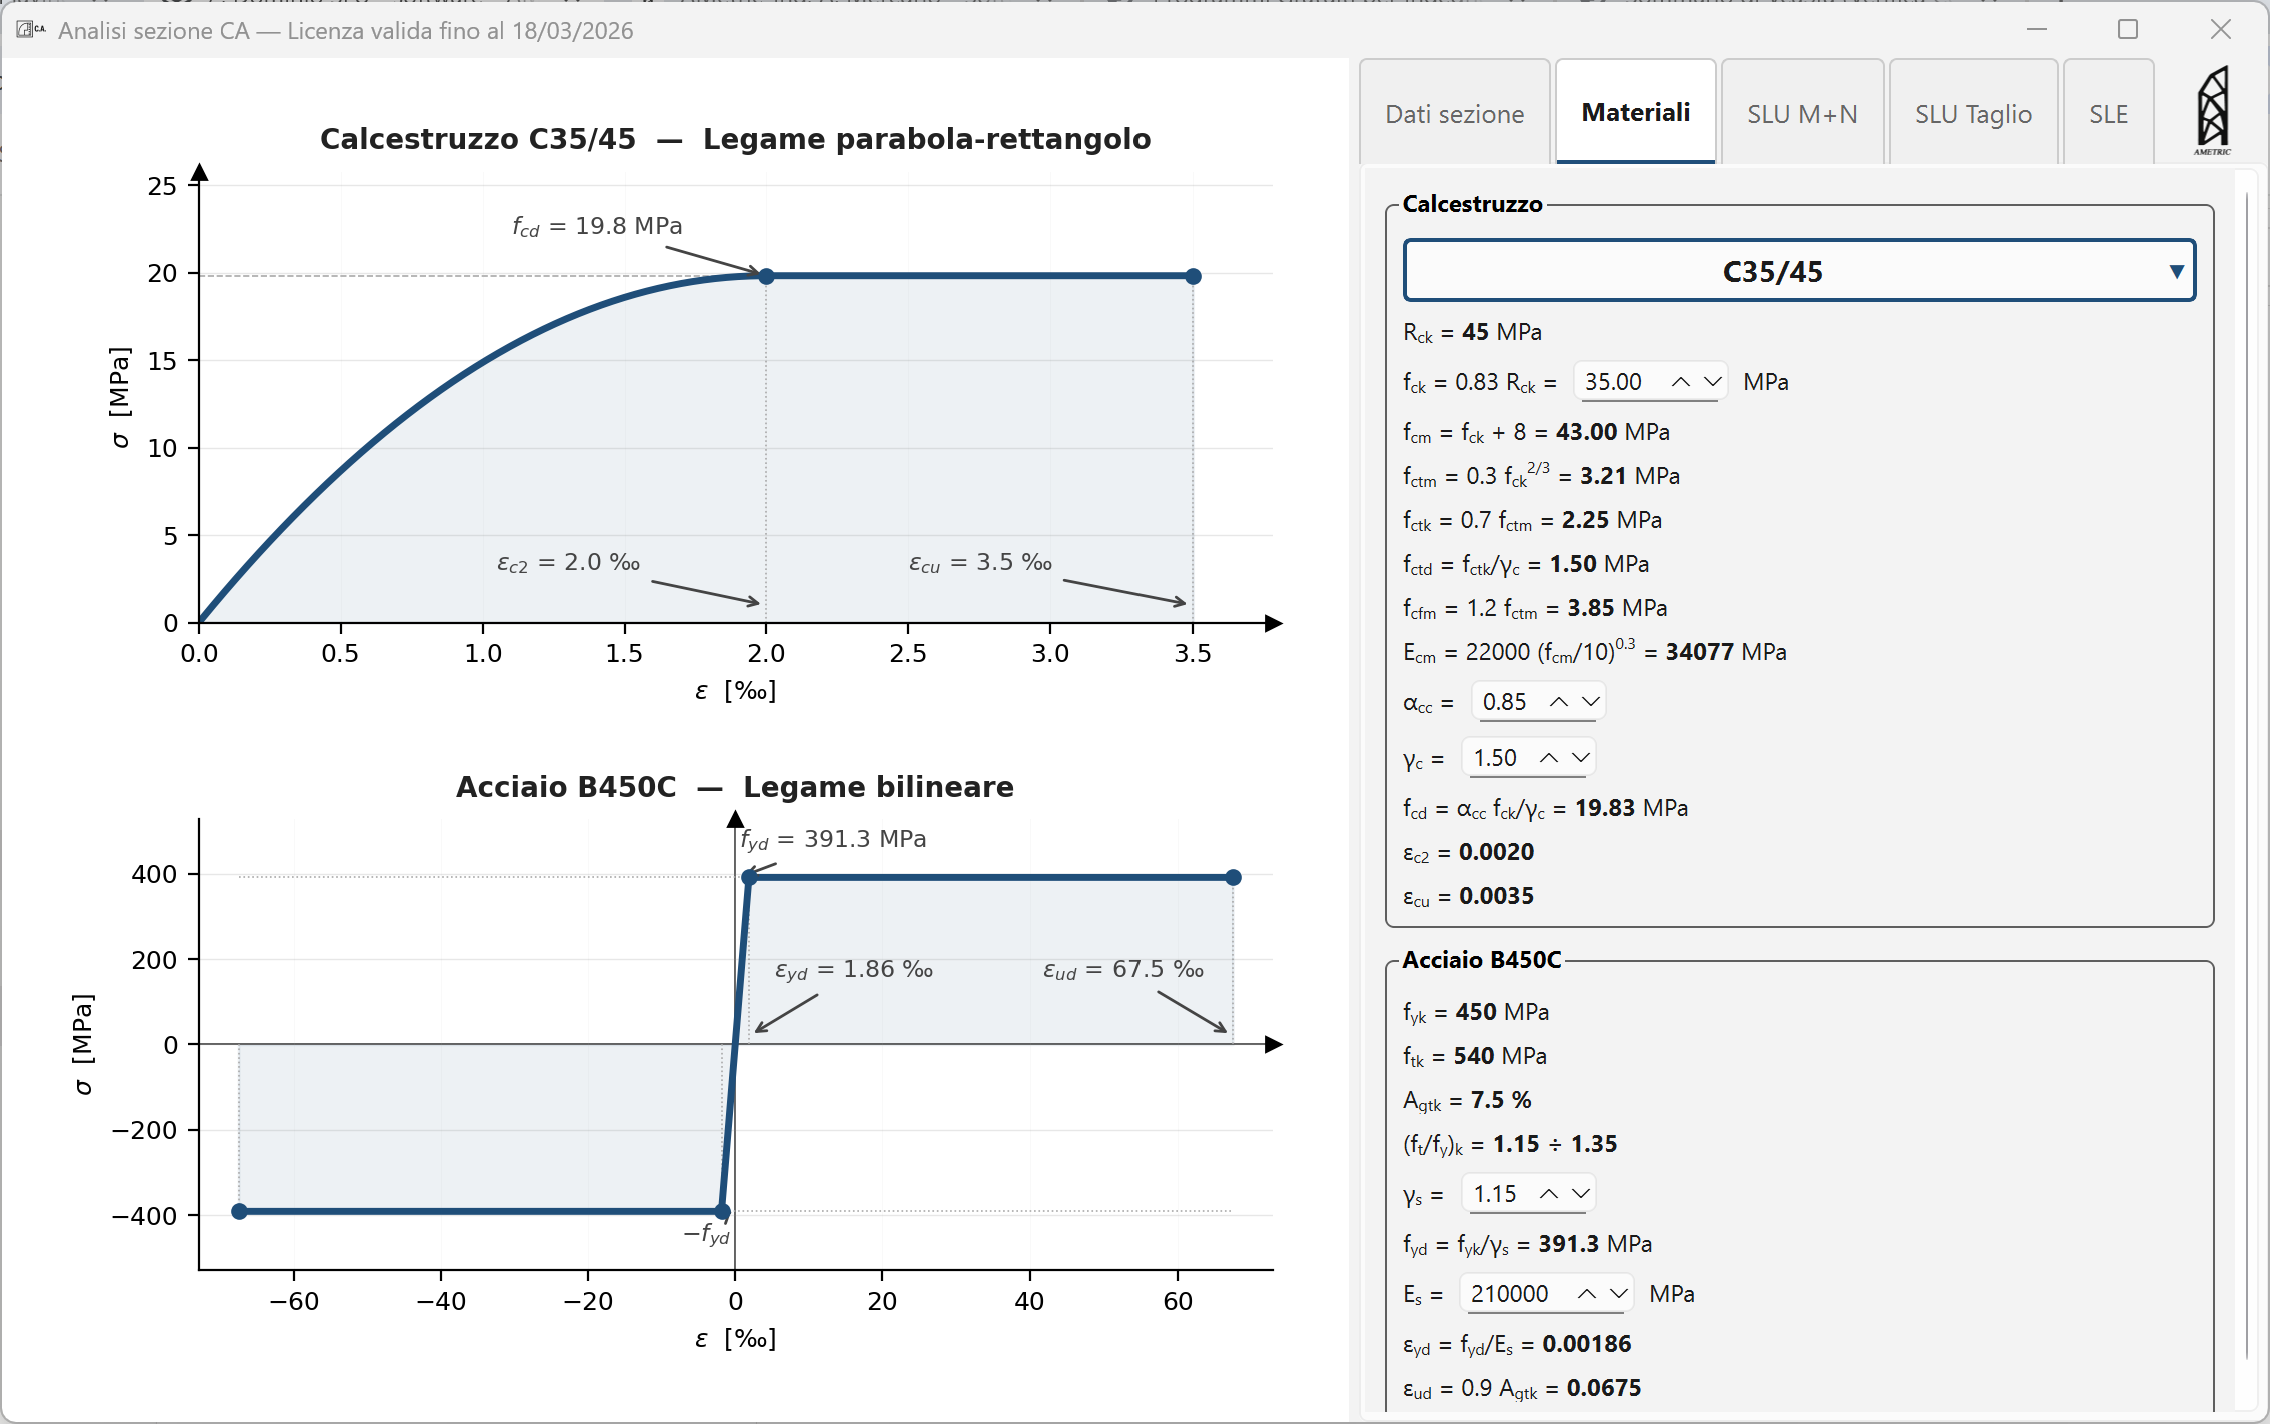Image resolution: width=2270 pixels, height=1424 pixels.
Task: Increase fck value with up arrow
Action: [x=1681, y=382]
